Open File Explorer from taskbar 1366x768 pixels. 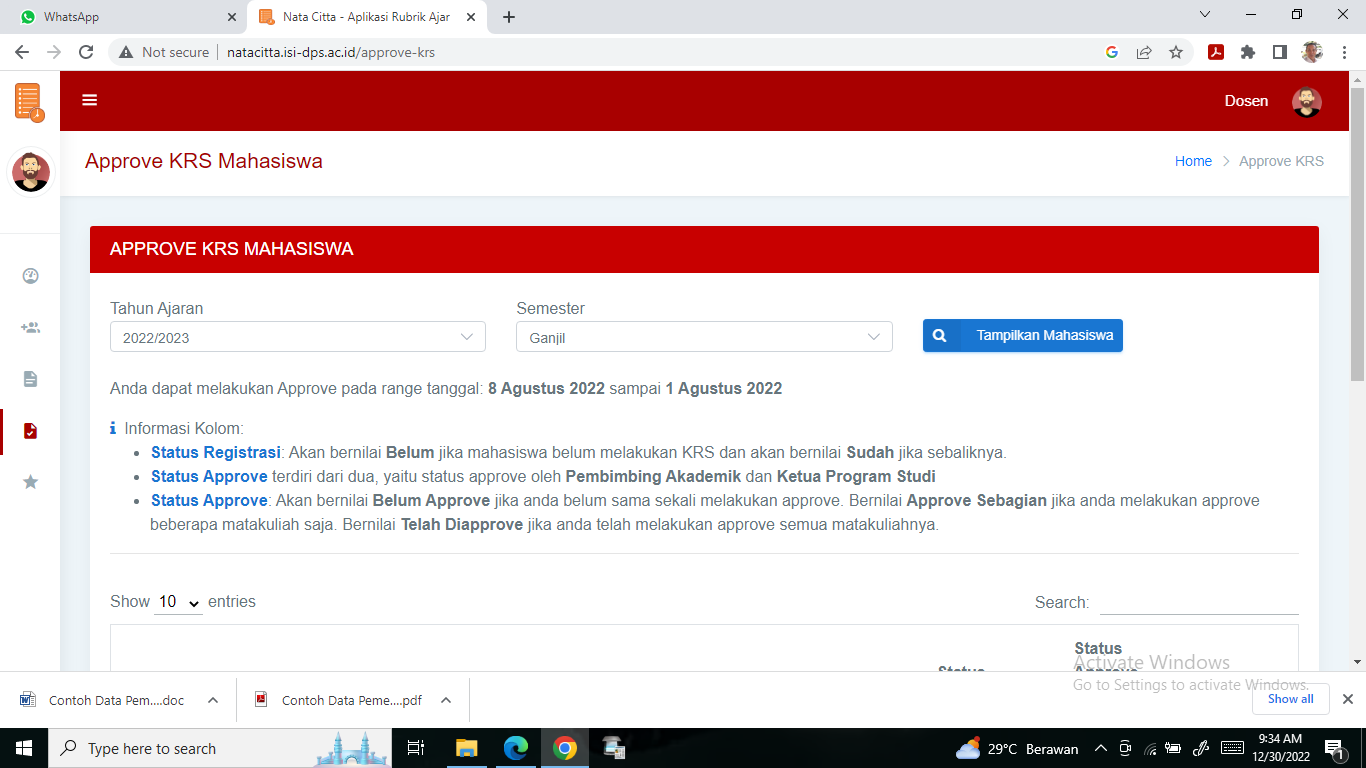(x=467, y=748)
